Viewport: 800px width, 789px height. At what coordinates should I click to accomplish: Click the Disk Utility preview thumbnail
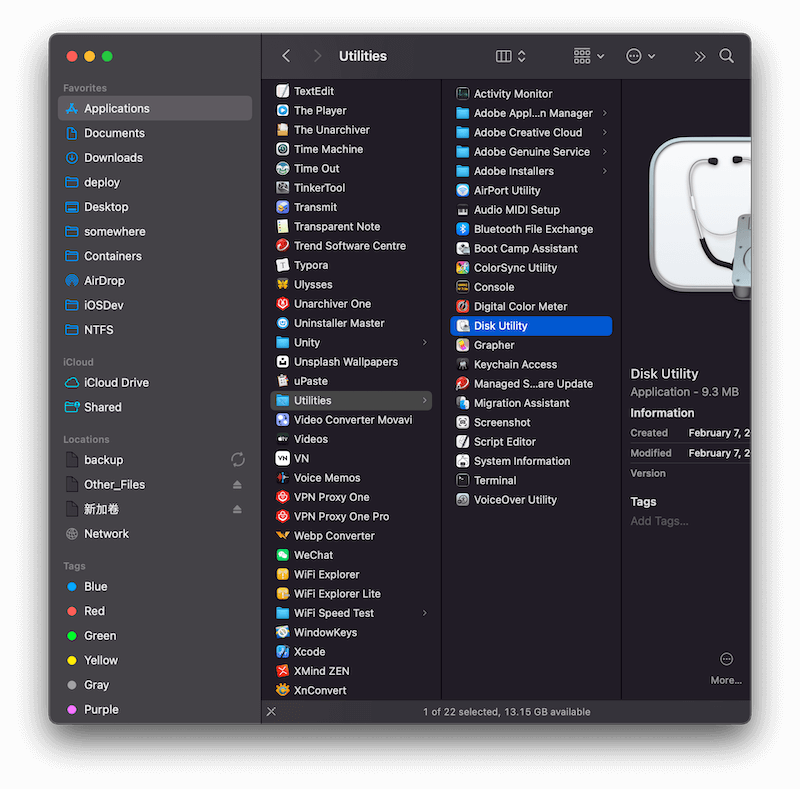[x=699, y=218]
